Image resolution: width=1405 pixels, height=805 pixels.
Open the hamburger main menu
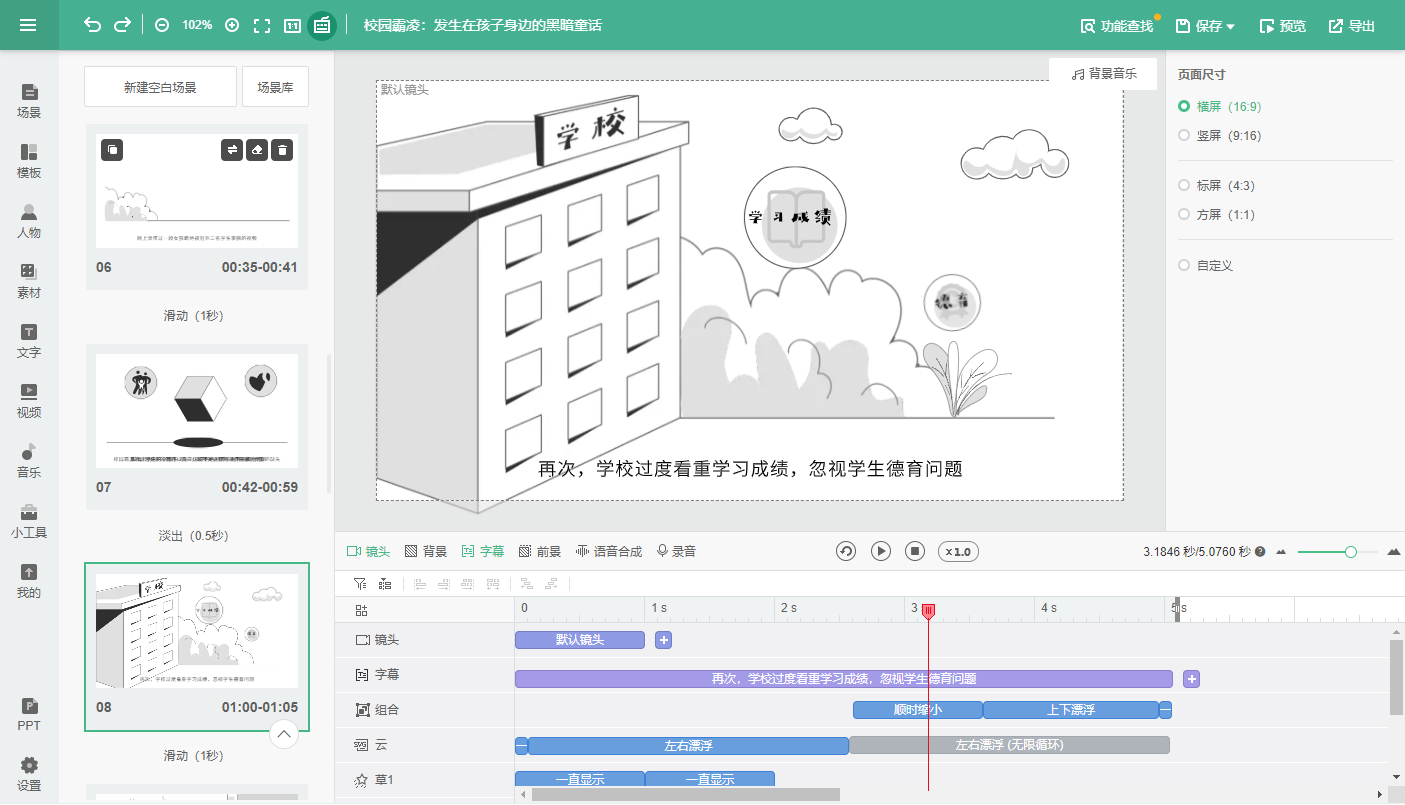[x=28, y=25]
